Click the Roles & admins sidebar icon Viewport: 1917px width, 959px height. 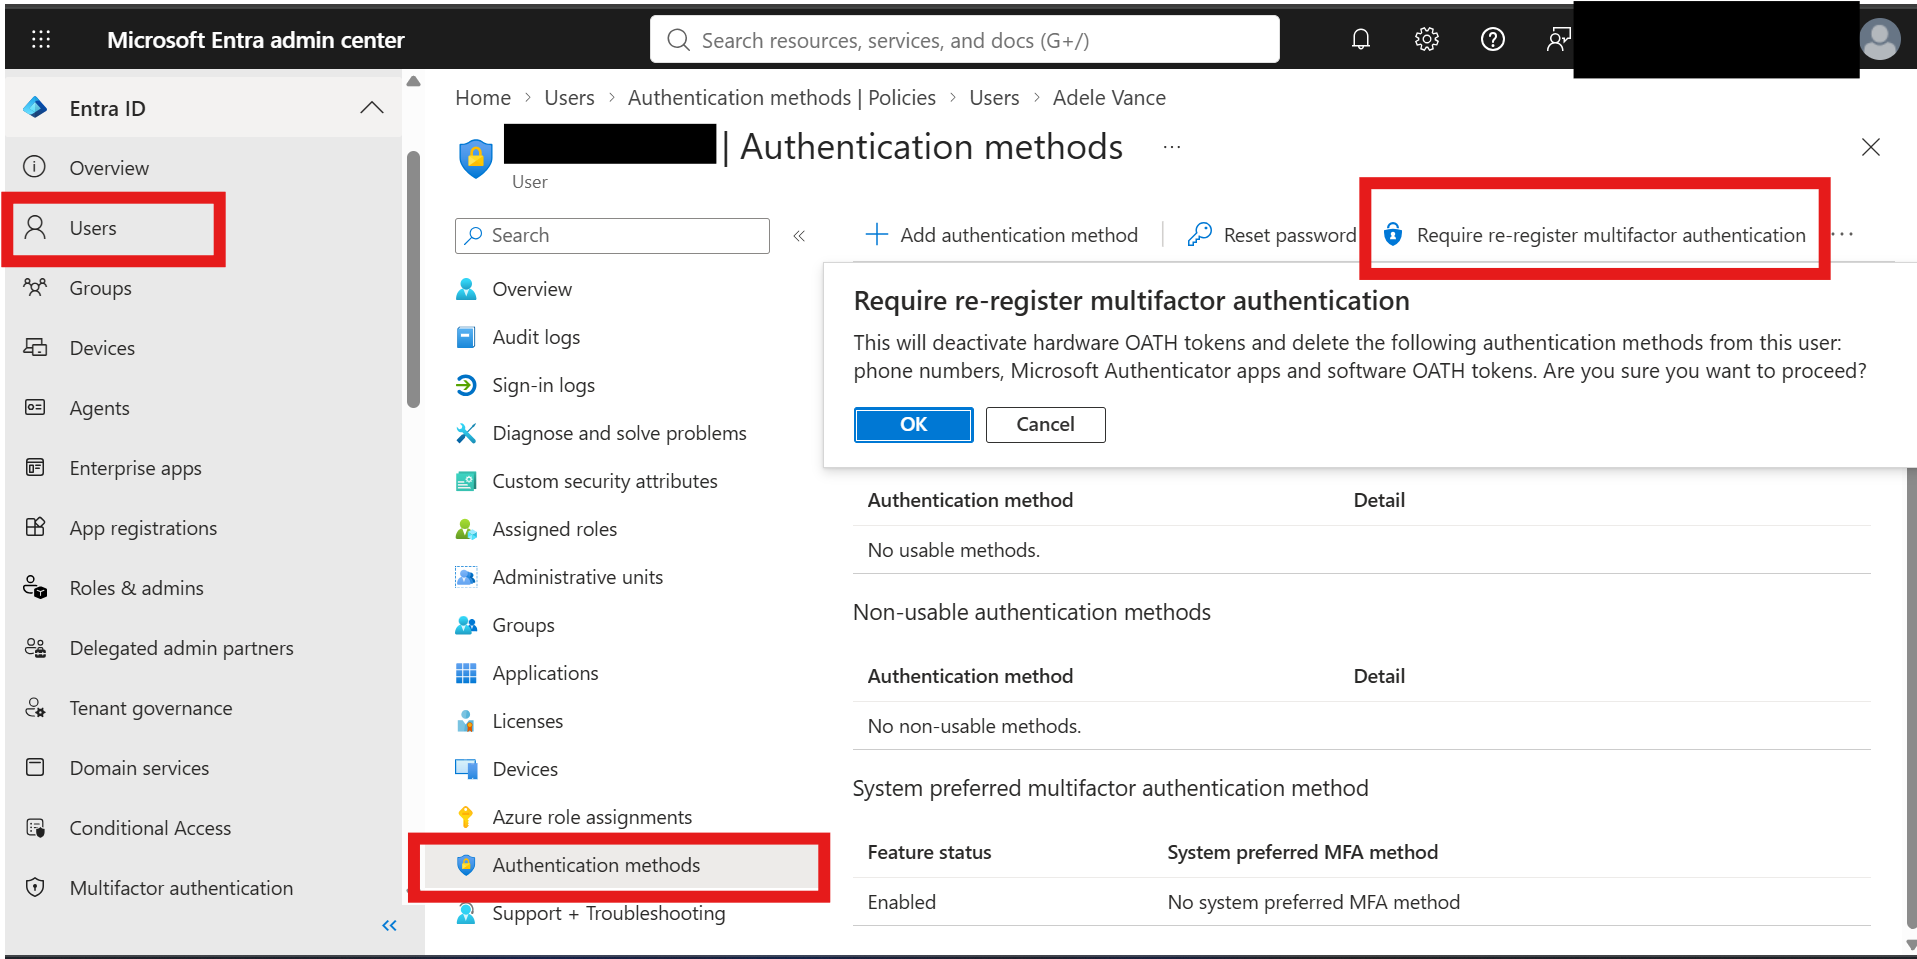(x=35, y=588)
